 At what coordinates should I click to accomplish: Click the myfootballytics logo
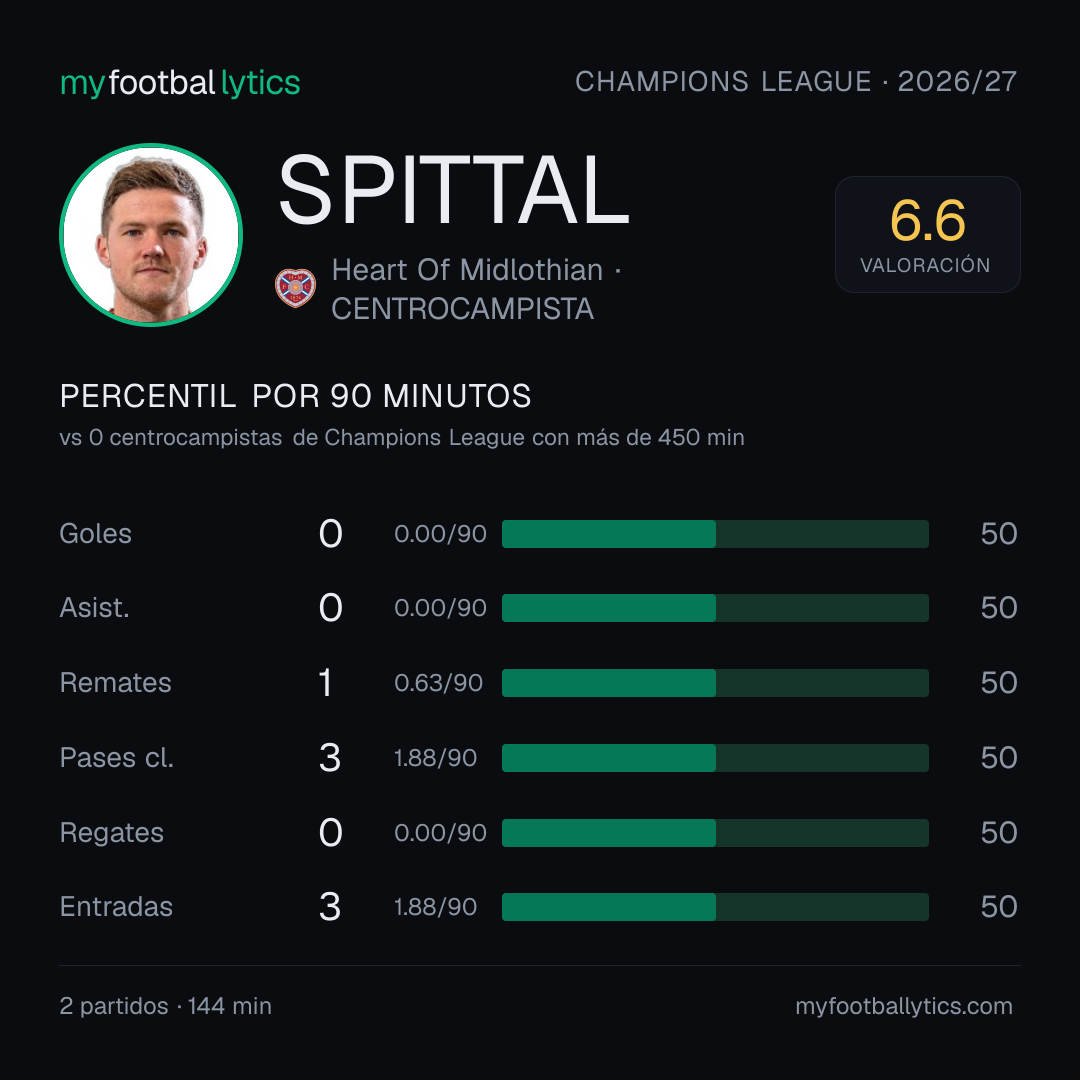point(180,83)
